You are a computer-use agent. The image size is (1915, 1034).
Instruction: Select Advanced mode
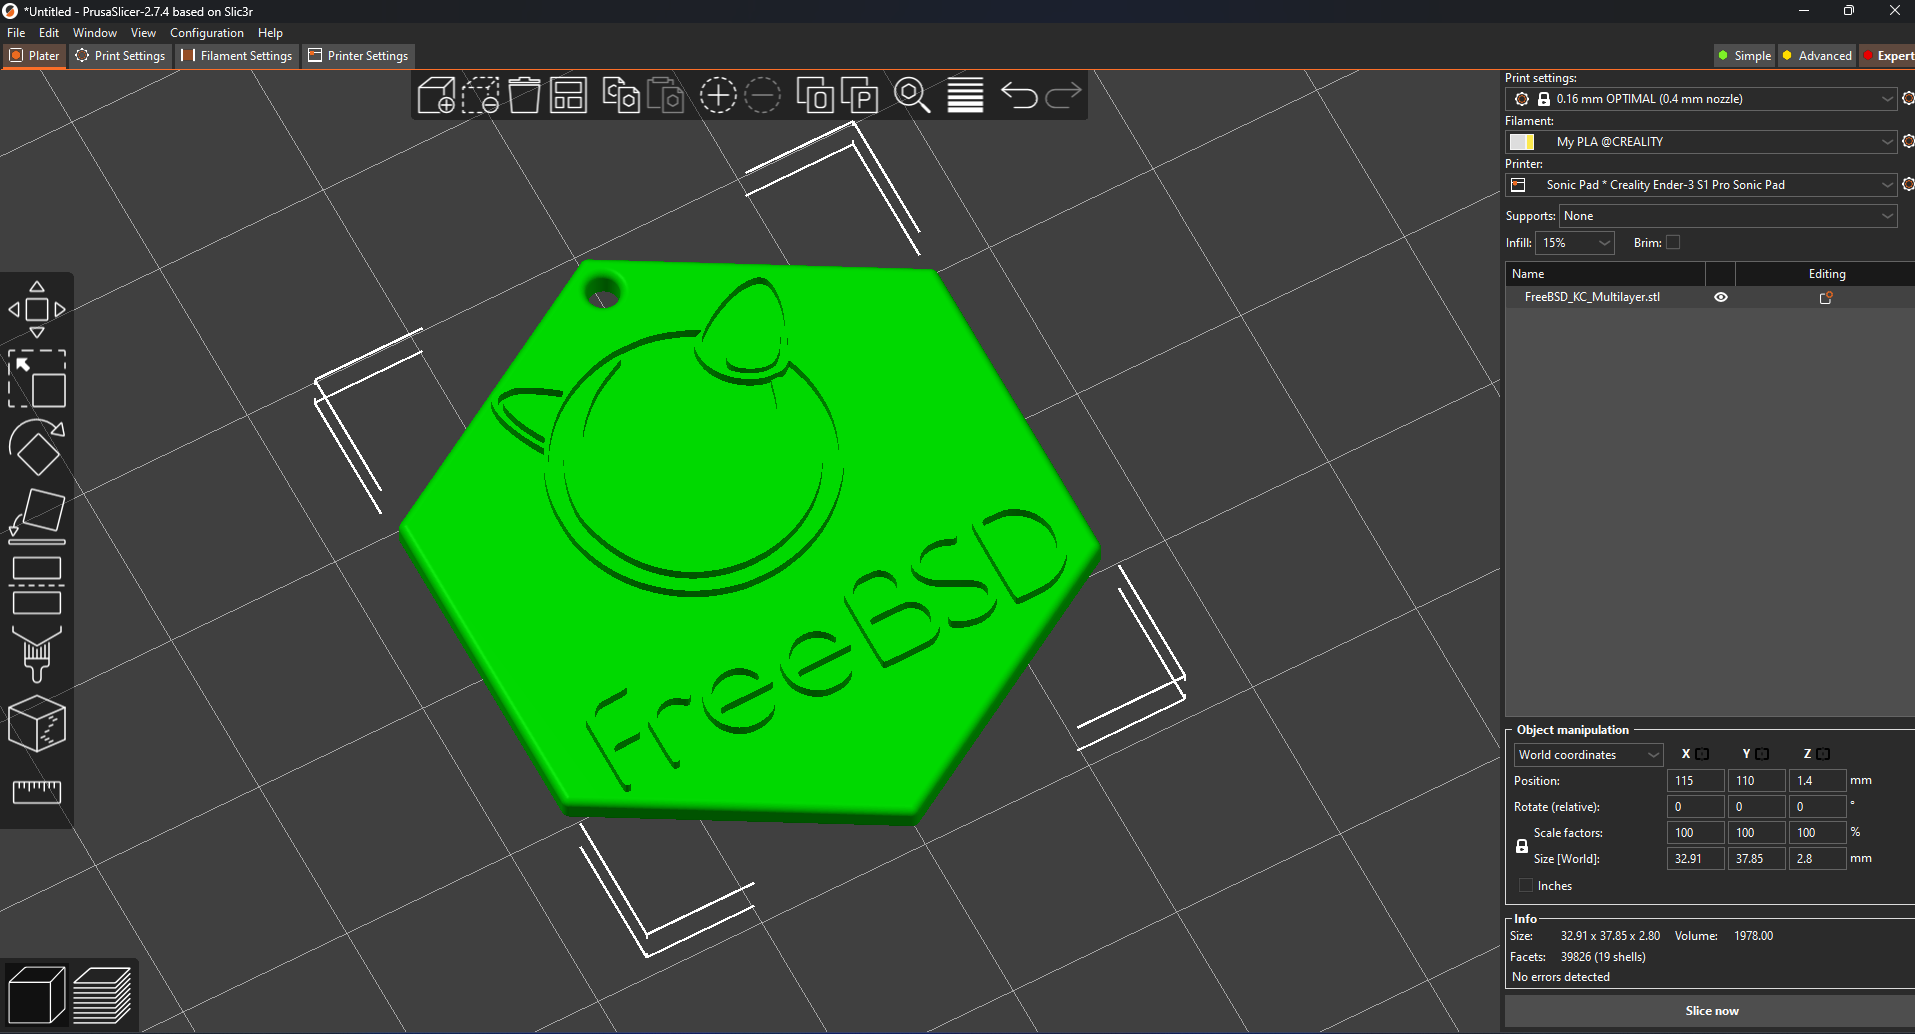tap(1817, 56)
